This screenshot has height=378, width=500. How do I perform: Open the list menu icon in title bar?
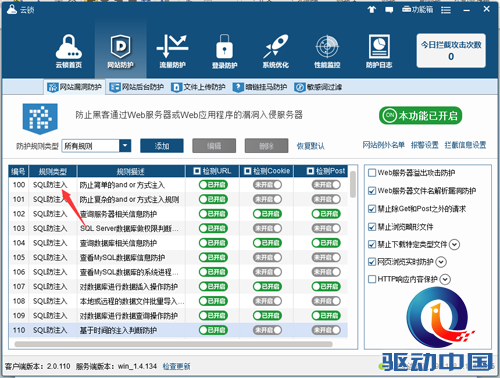[446, 10]
